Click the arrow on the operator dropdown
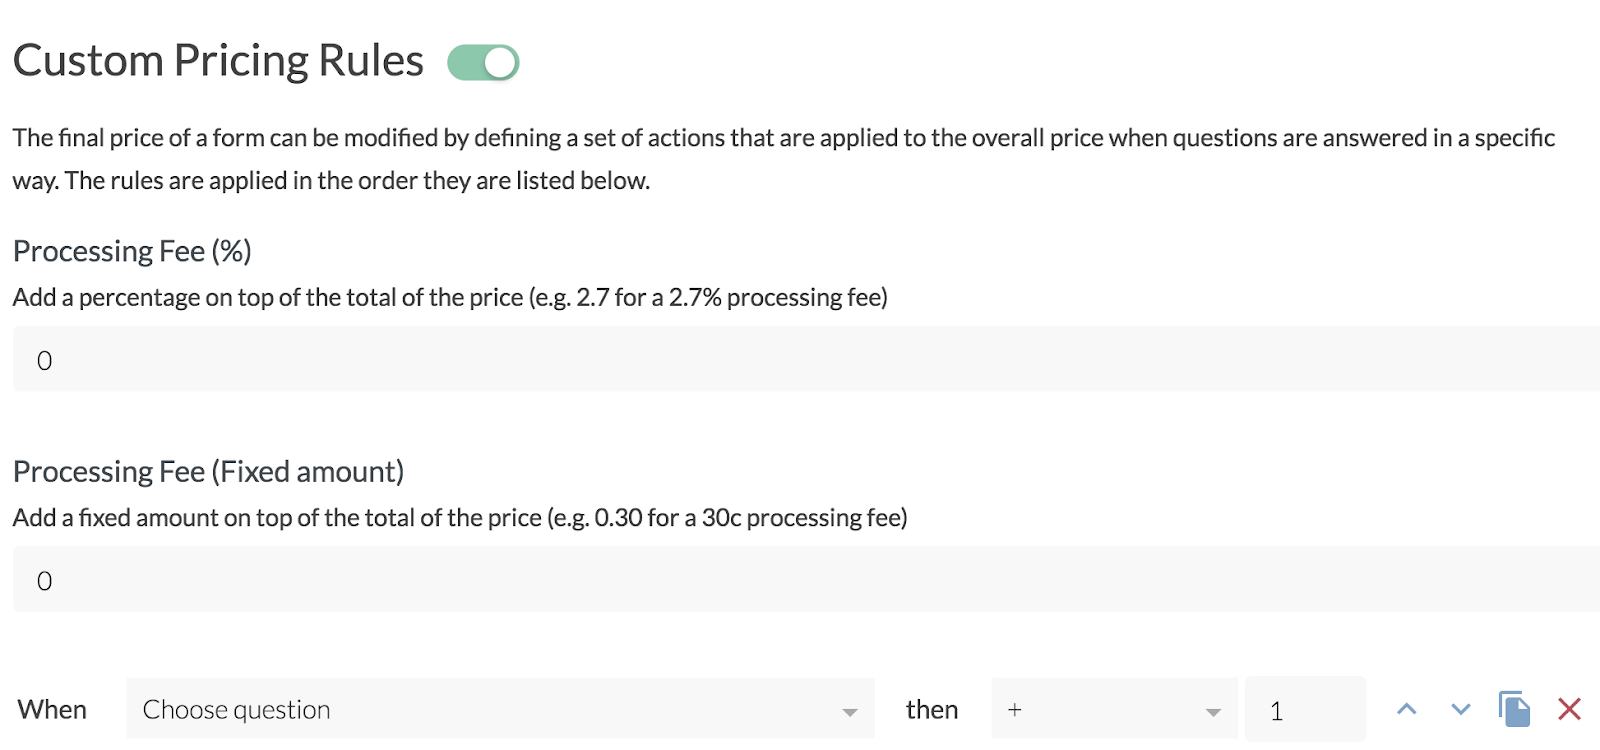 click(x=1213, y=712)
